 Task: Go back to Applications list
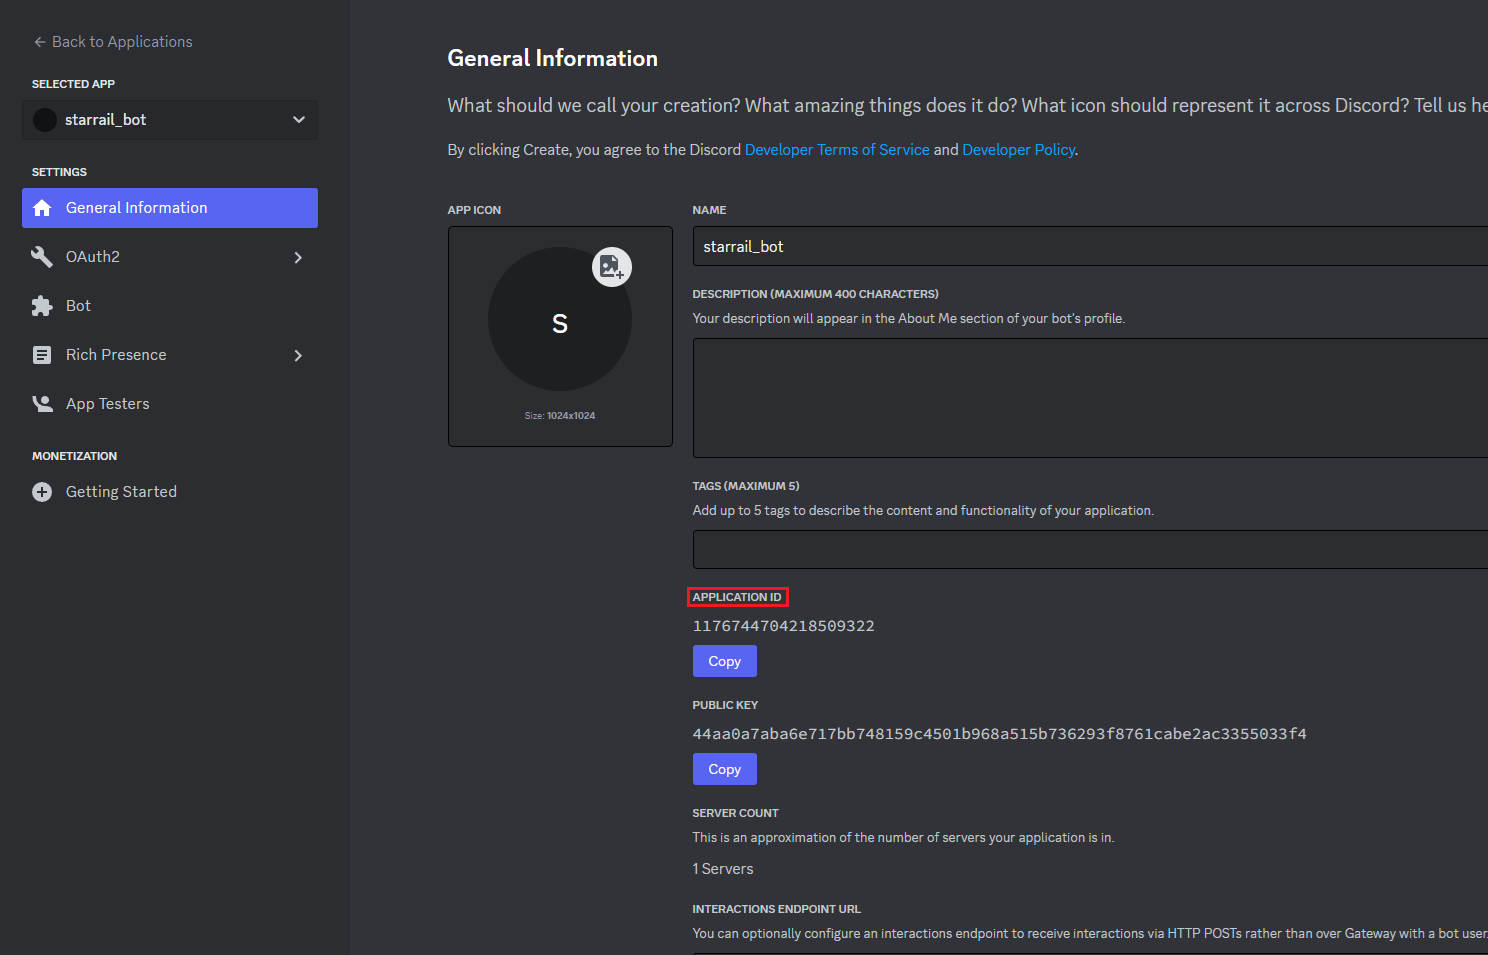113,42
